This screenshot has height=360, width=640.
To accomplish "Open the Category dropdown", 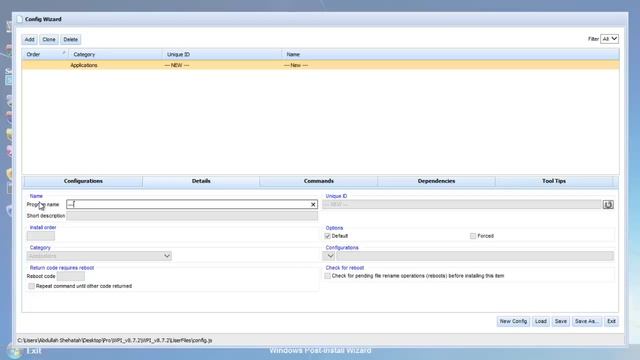I will coord(99,256).
